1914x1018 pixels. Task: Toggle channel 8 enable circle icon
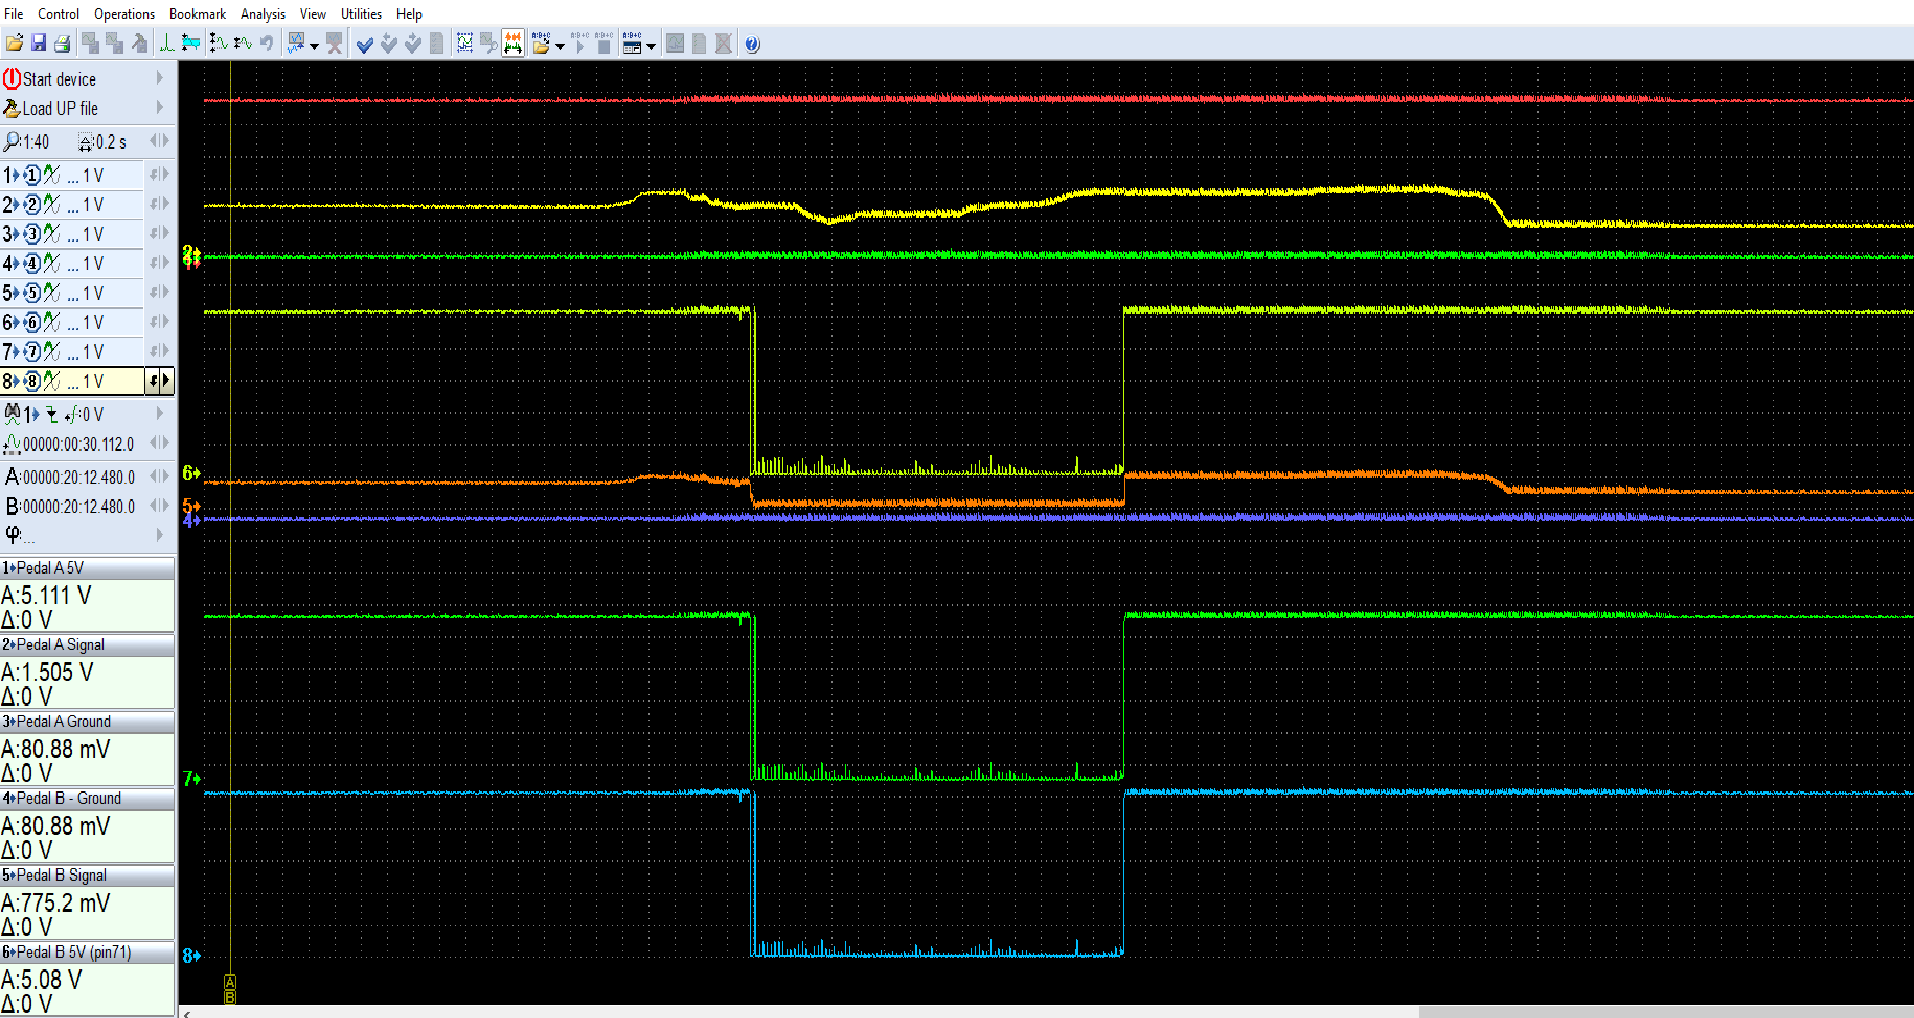pos(32,381)
